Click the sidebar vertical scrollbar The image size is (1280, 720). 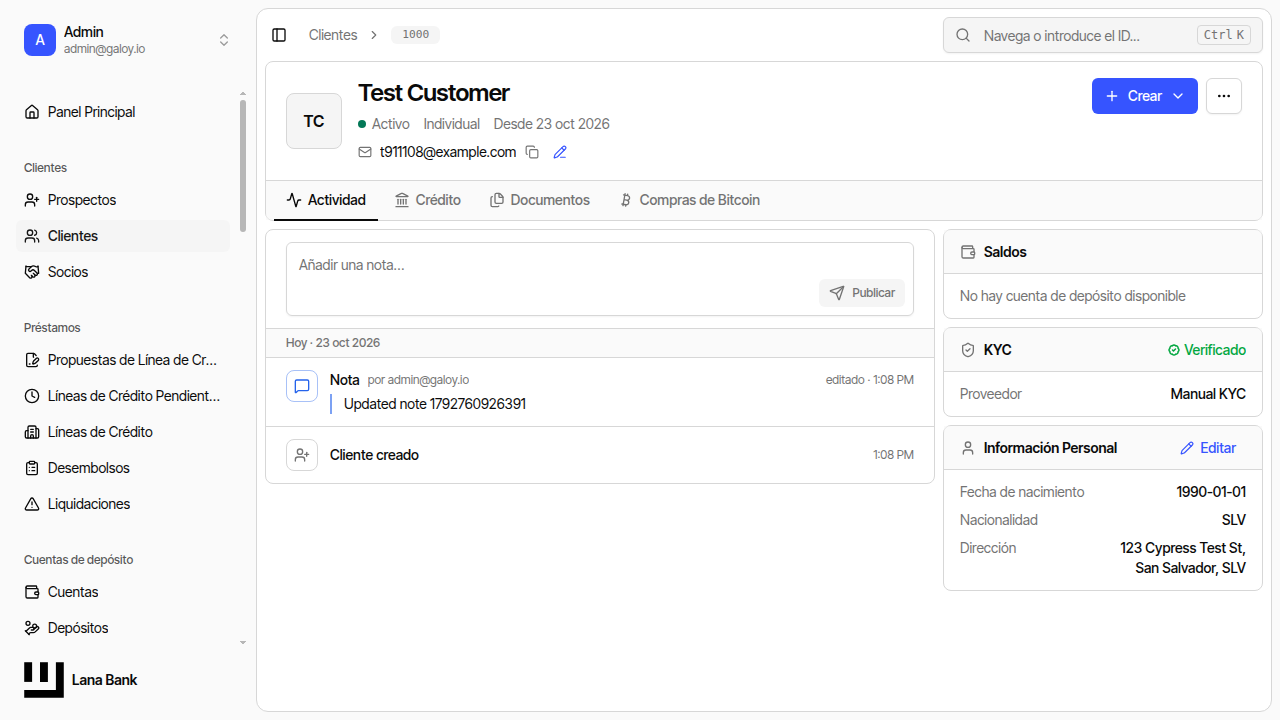pyautogui.click(x=242, y=165)
